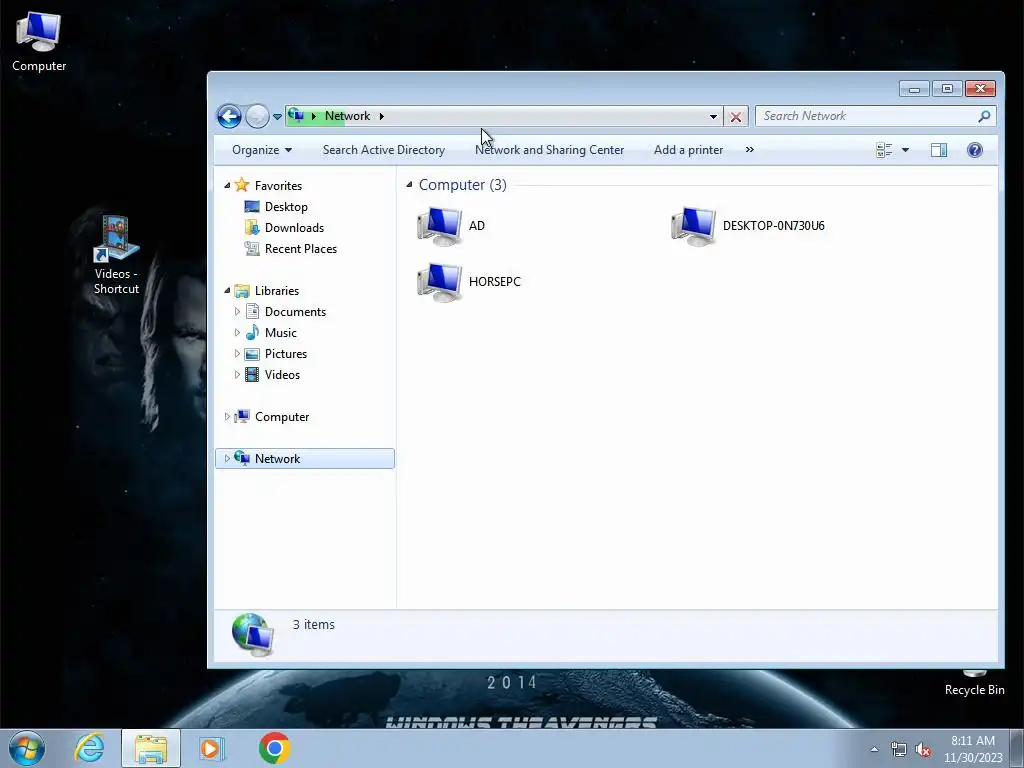
Task: Click the Videos - Shortcut desktop icon
Action: coord(116,255)
